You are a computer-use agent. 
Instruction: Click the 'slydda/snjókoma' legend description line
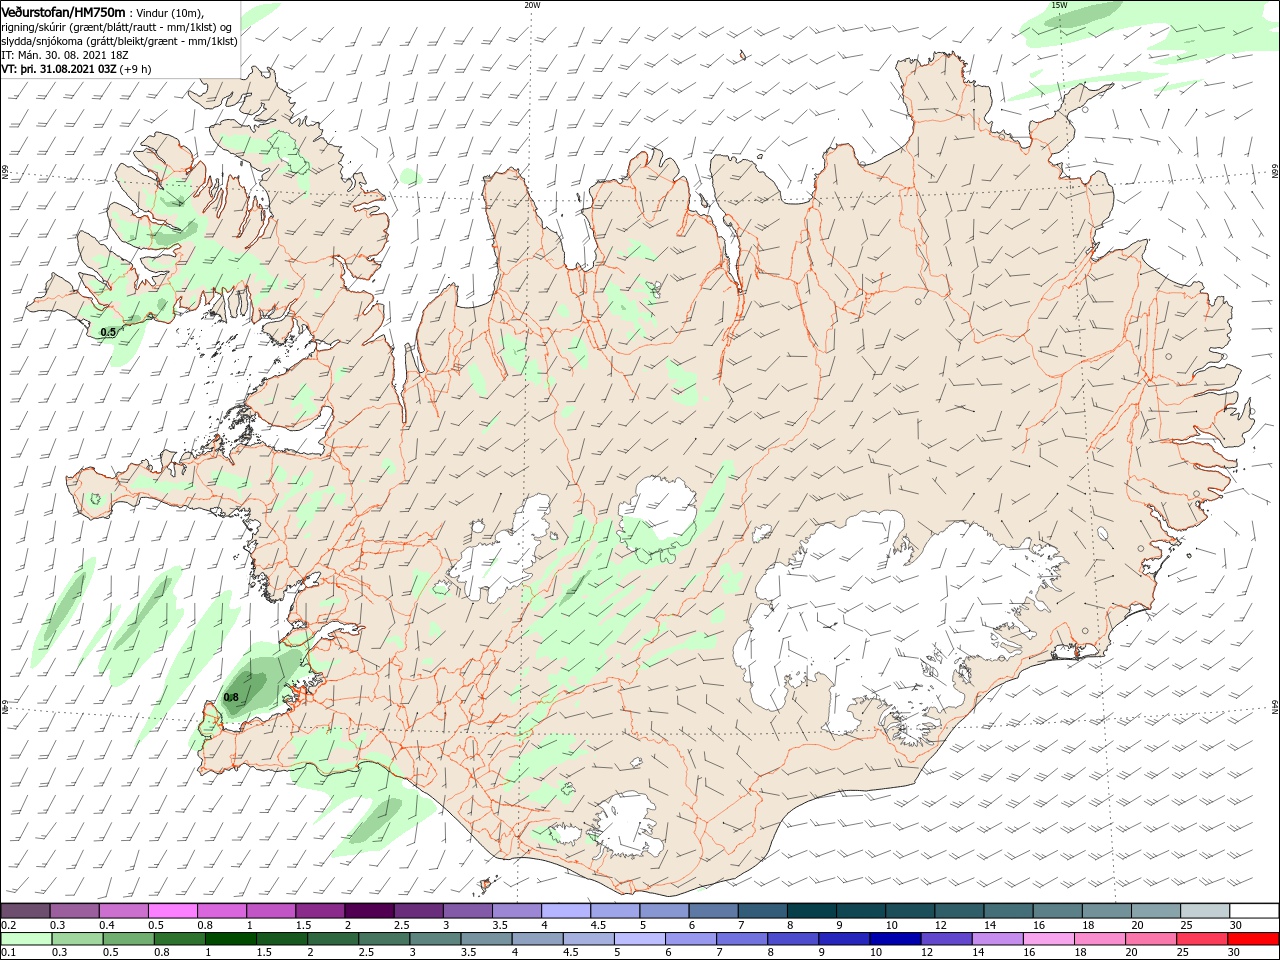(119, 41)
